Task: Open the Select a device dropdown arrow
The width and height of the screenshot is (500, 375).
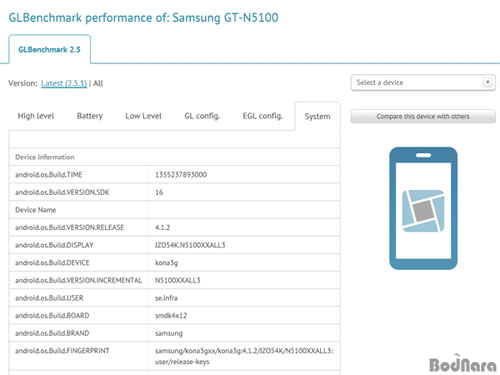Action: coord(488,82)
